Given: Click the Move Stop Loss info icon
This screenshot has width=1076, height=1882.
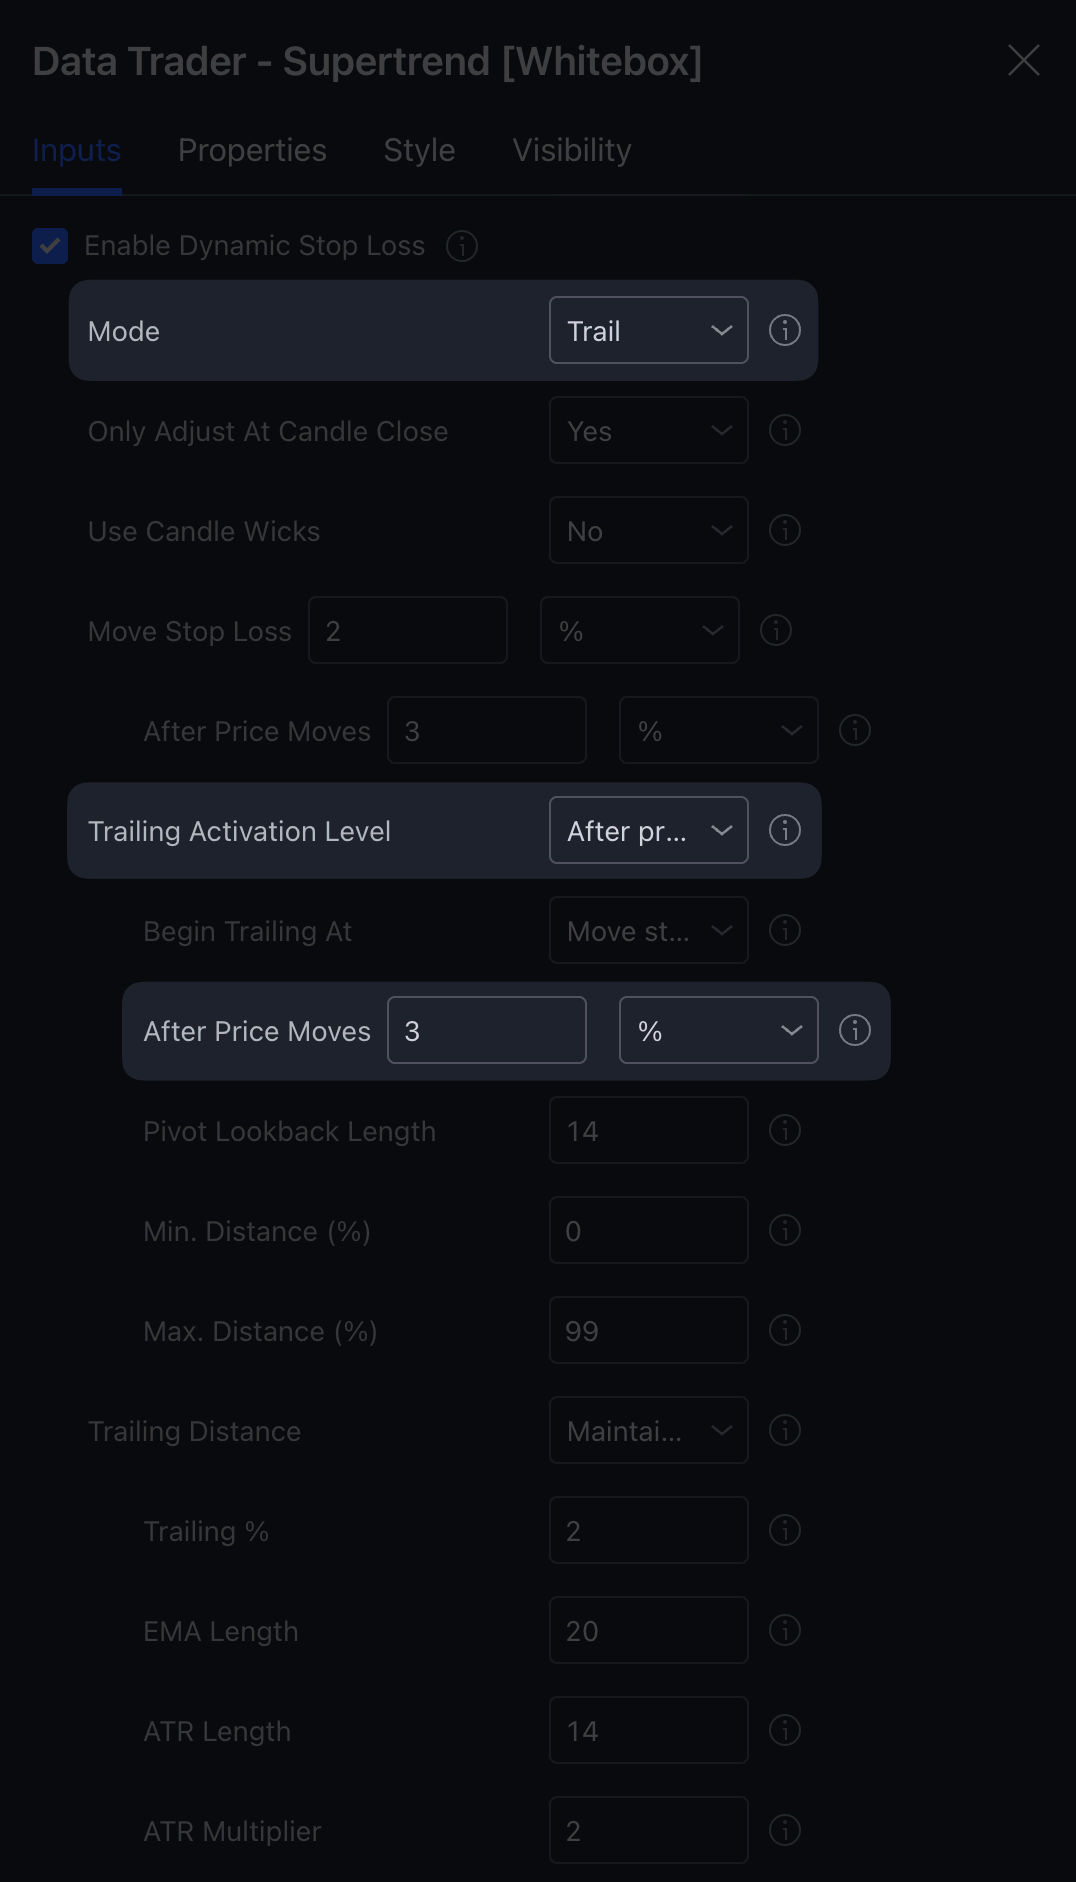Looking at the screenshot, I should [775, 630].
